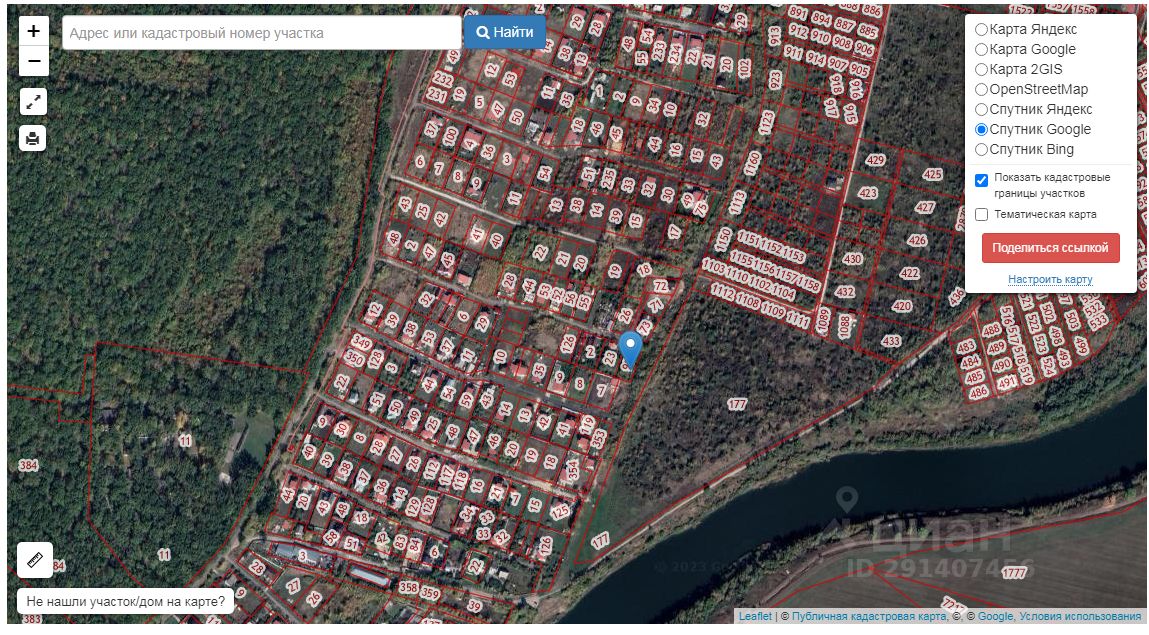Click parcel label 1160
Image resolution: width=1149 pixels, height=635 pixels.
(753, 163)
